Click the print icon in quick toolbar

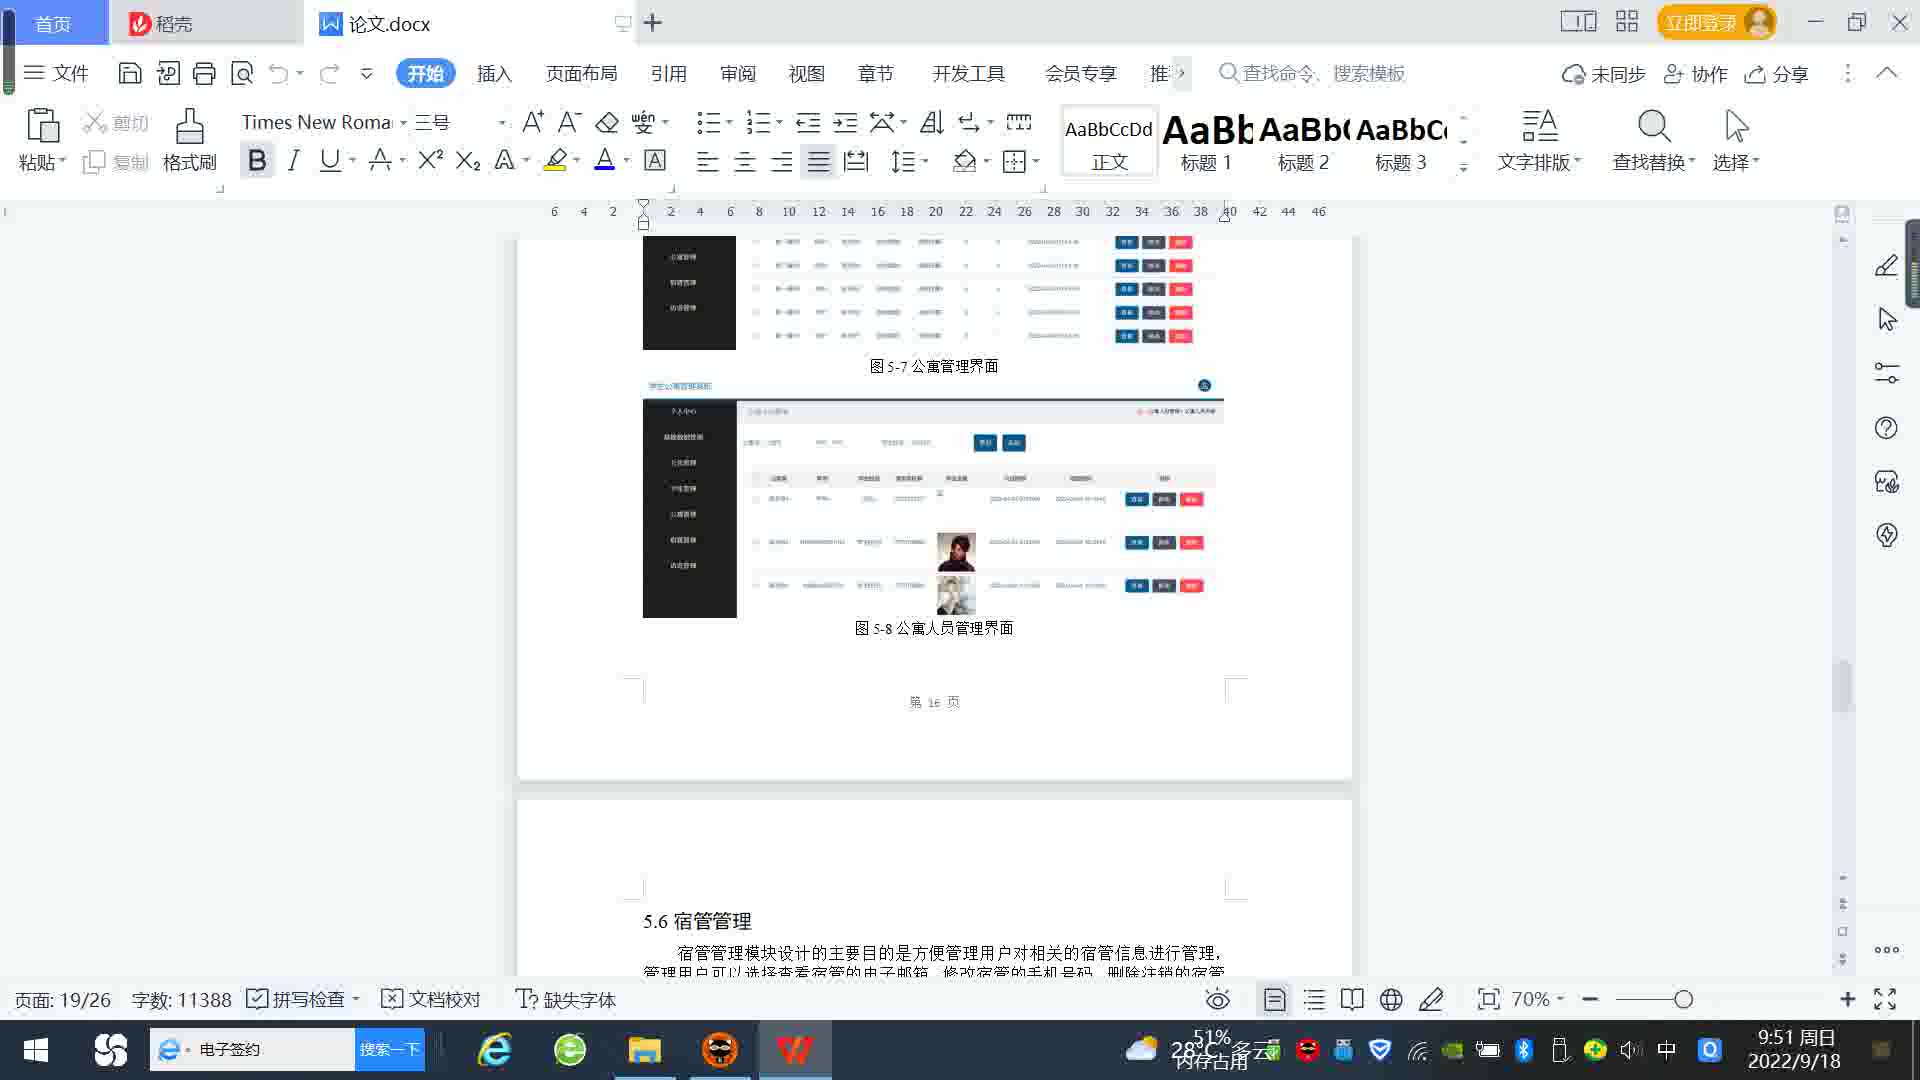click(x=204, y=73)
